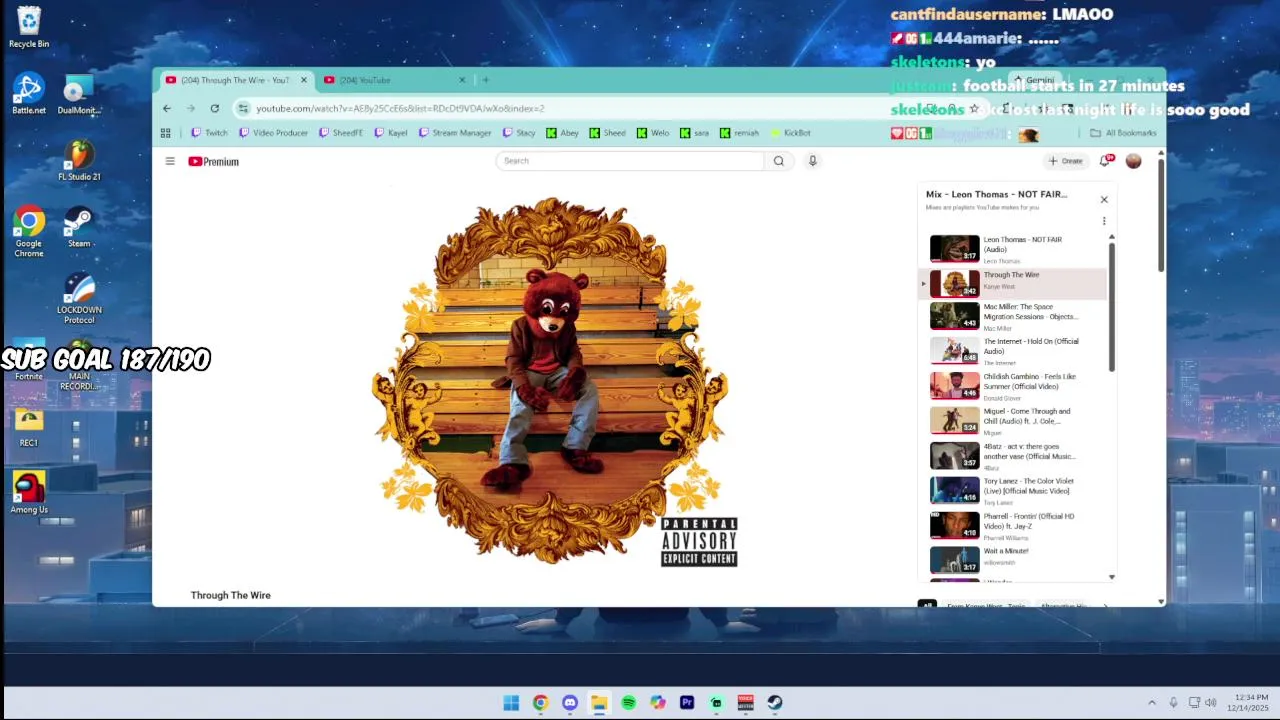Click the College Dropout album art video
The width and height of the screenshot is (1280, 720).
click(551, 381)
